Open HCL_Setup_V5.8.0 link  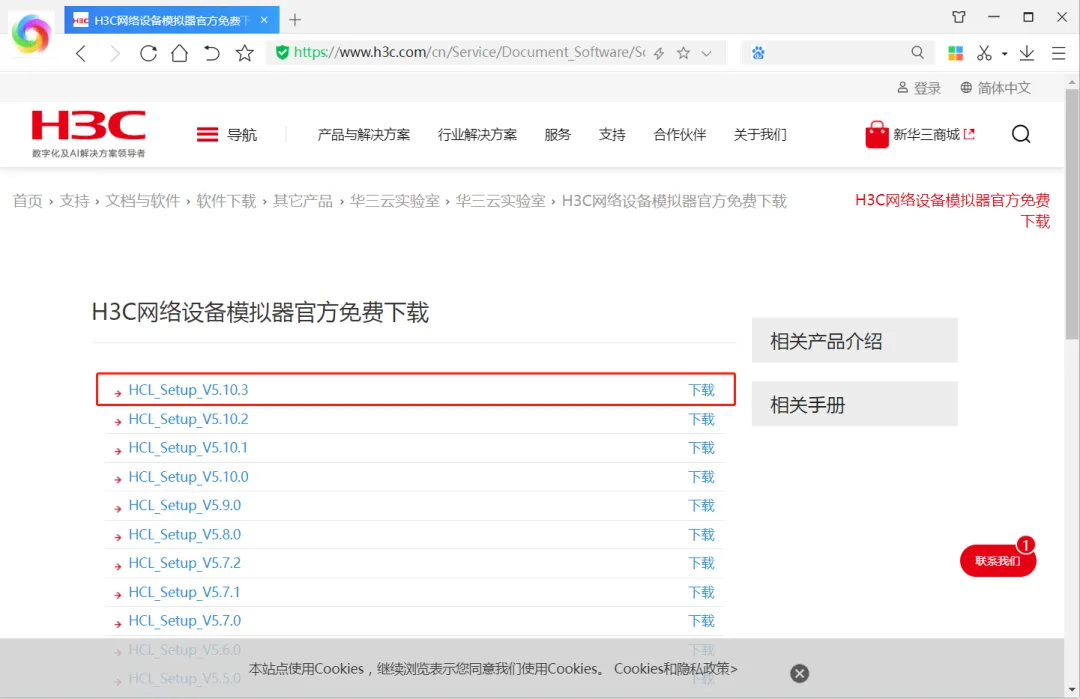pyautogui.click(x=185, y=534)
